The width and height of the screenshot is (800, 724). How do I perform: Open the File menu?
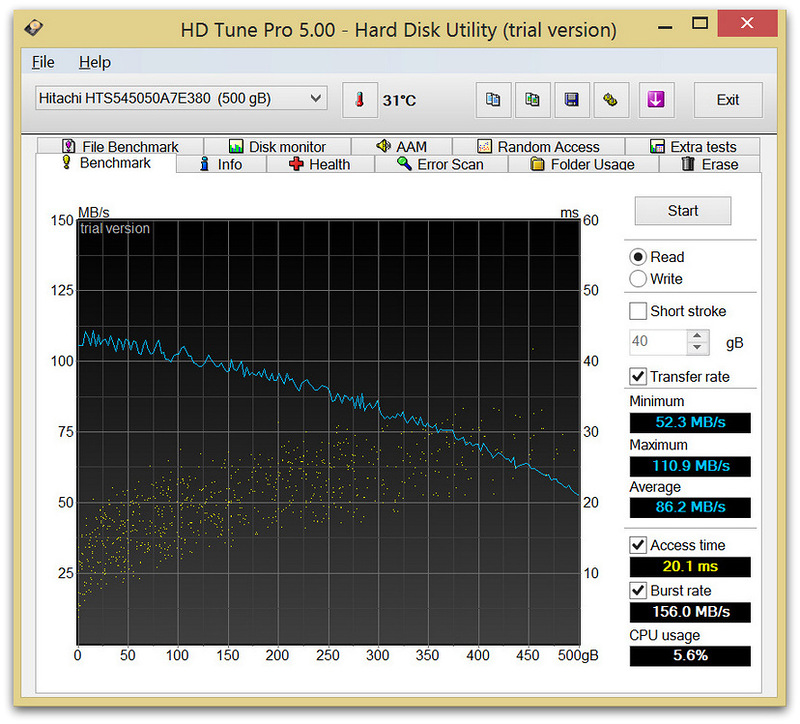43,62
